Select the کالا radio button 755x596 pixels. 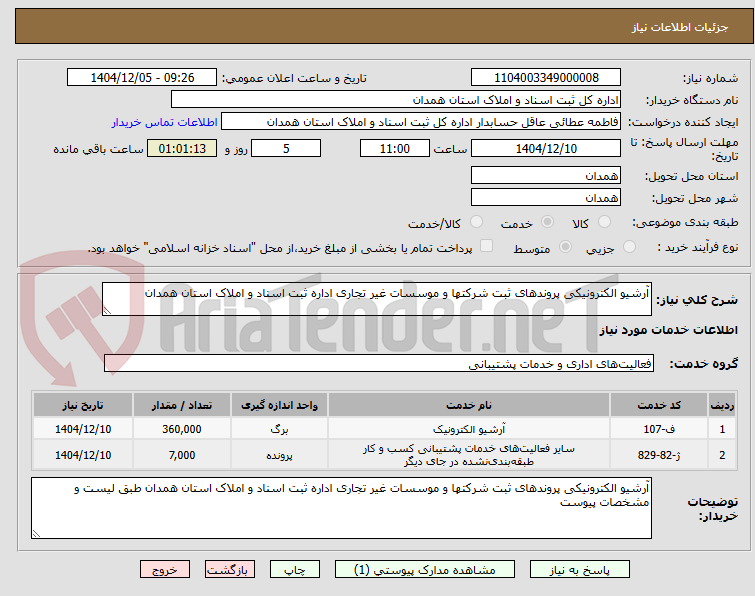(604, 222)
